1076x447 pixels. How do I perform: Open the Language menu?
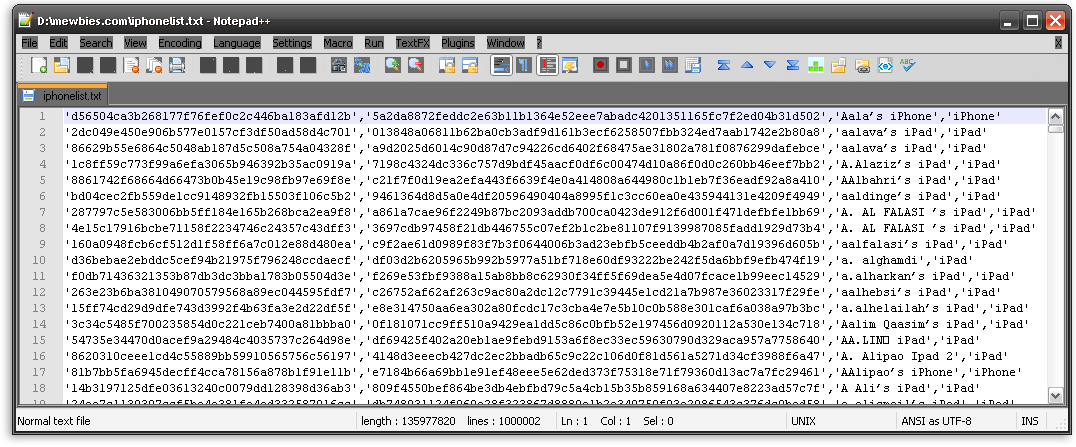tap(237, 43)
